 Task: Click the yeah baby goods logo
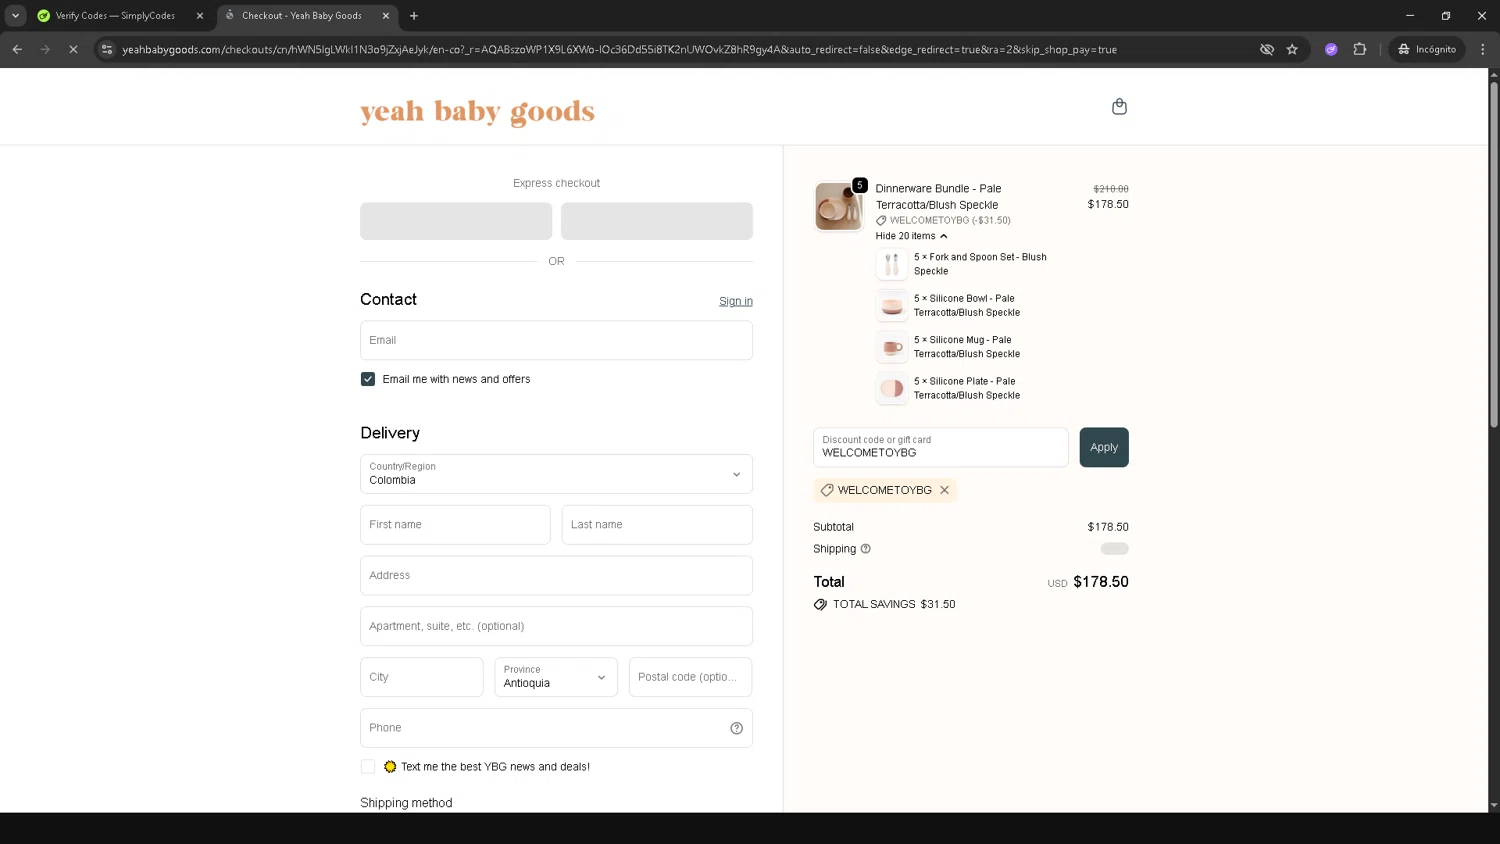coord(477,112)
